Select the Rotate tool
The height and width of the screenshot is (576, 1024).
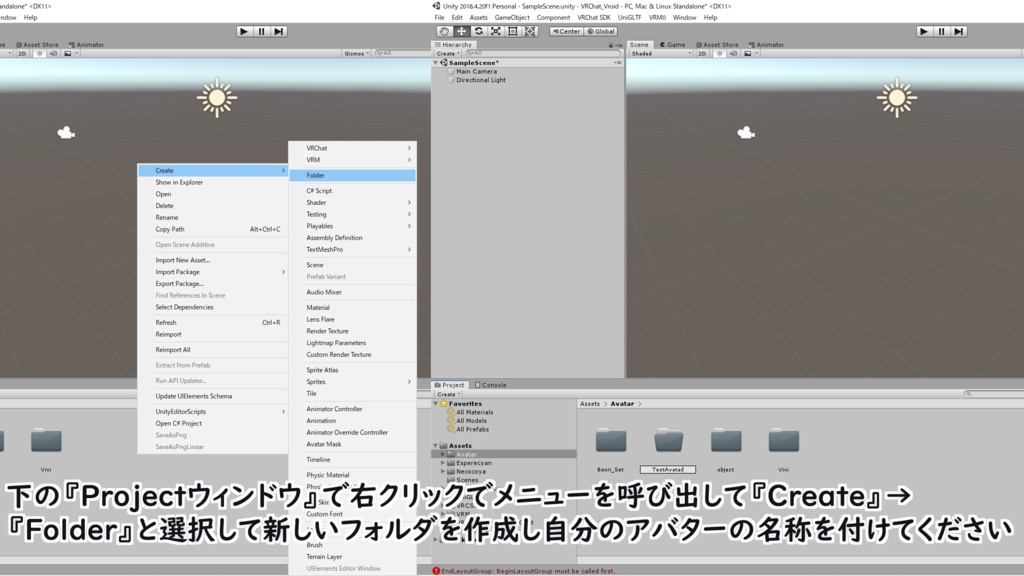click(x=478, y=31)
